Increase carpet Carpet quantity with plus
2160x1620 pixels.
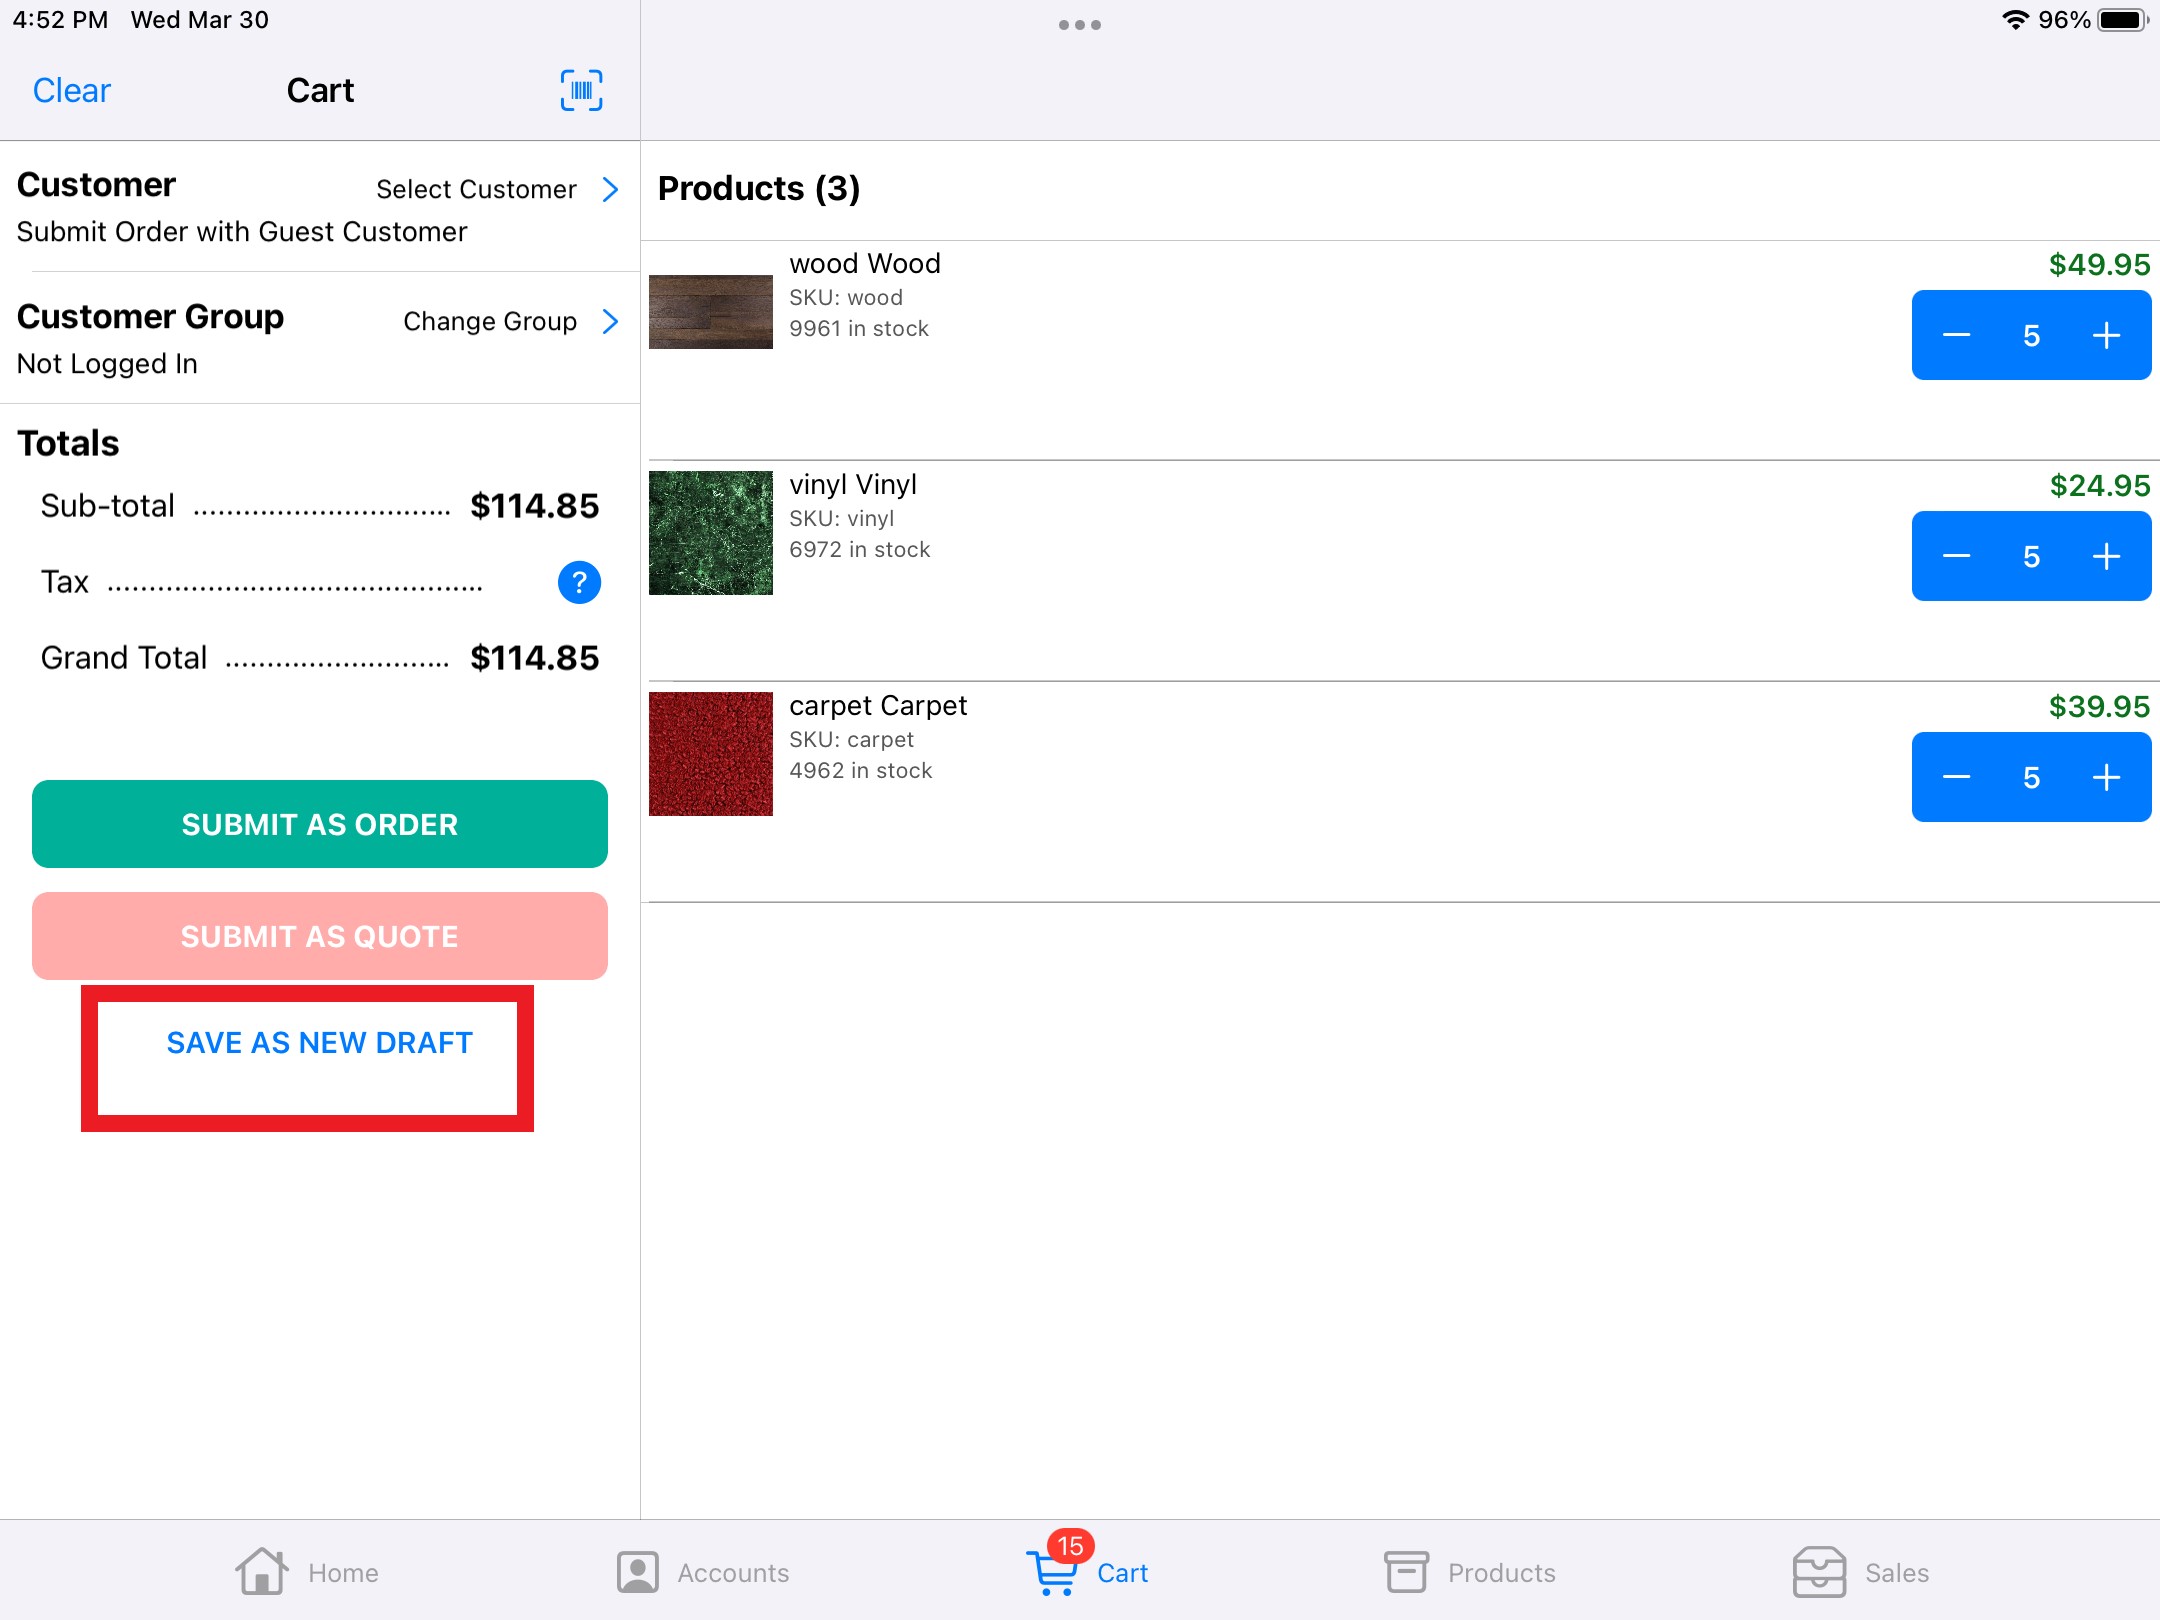pos(2106,778)
